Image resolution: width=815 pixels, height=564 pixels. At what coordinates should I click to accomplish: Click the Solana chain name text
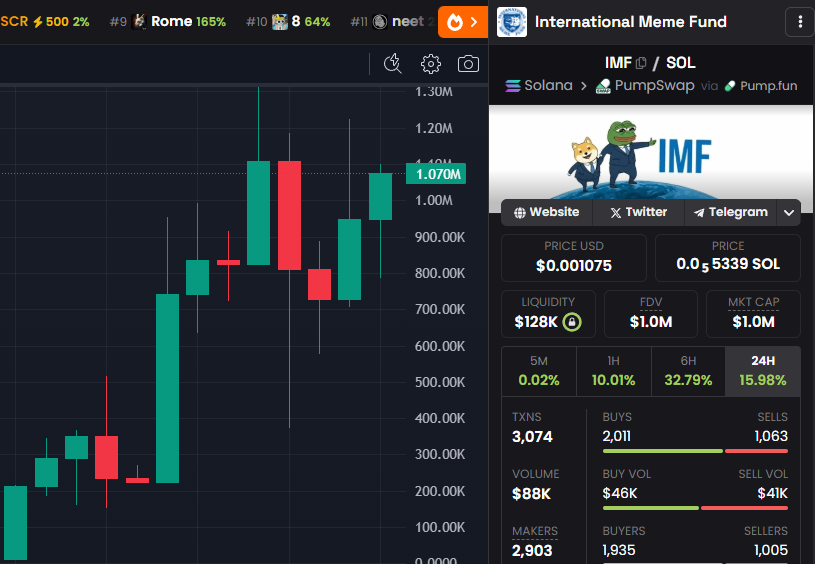pos(548,85)
